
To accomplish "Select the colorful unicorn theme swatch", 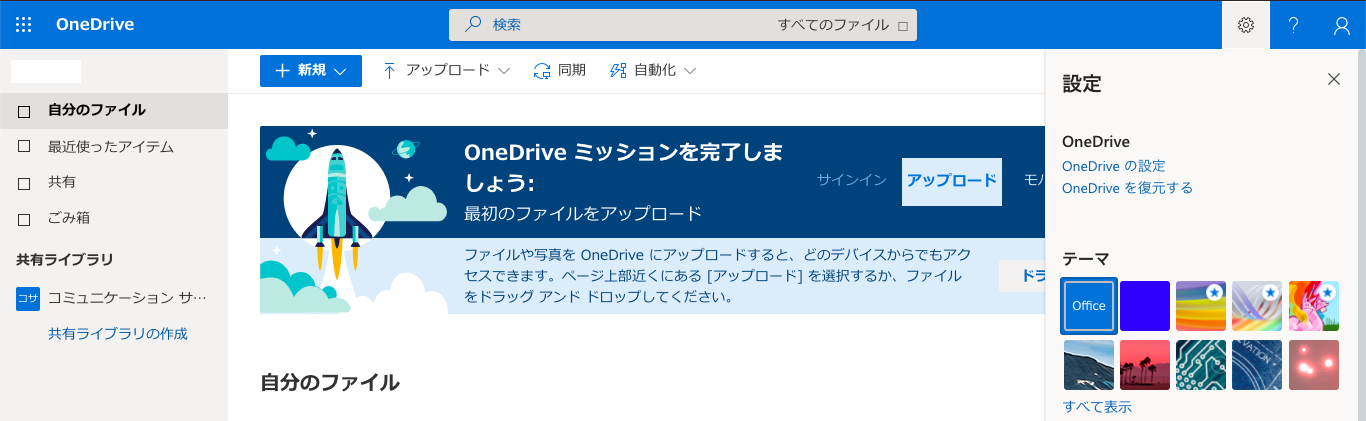I will coord(1313,306).
